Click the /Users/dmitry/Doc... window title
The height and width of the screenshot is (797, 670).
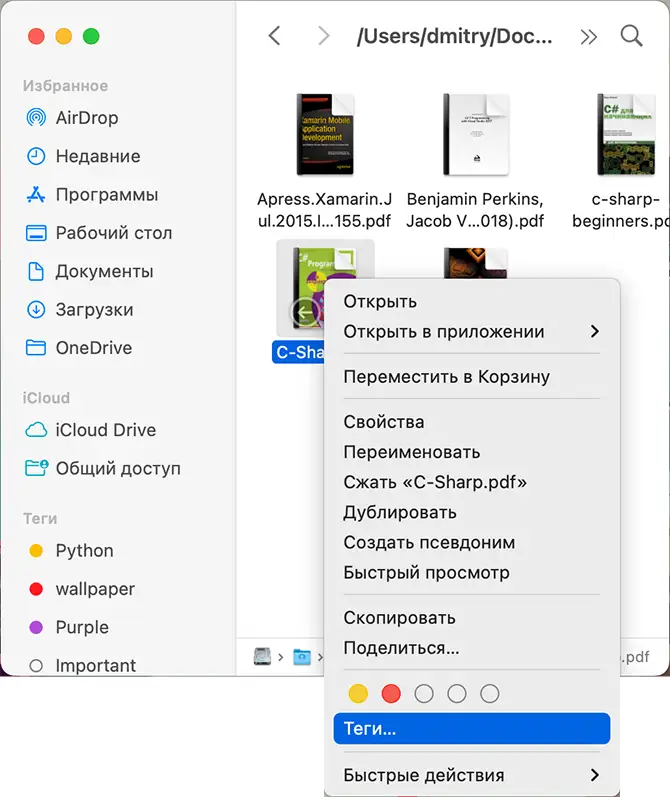454,36
